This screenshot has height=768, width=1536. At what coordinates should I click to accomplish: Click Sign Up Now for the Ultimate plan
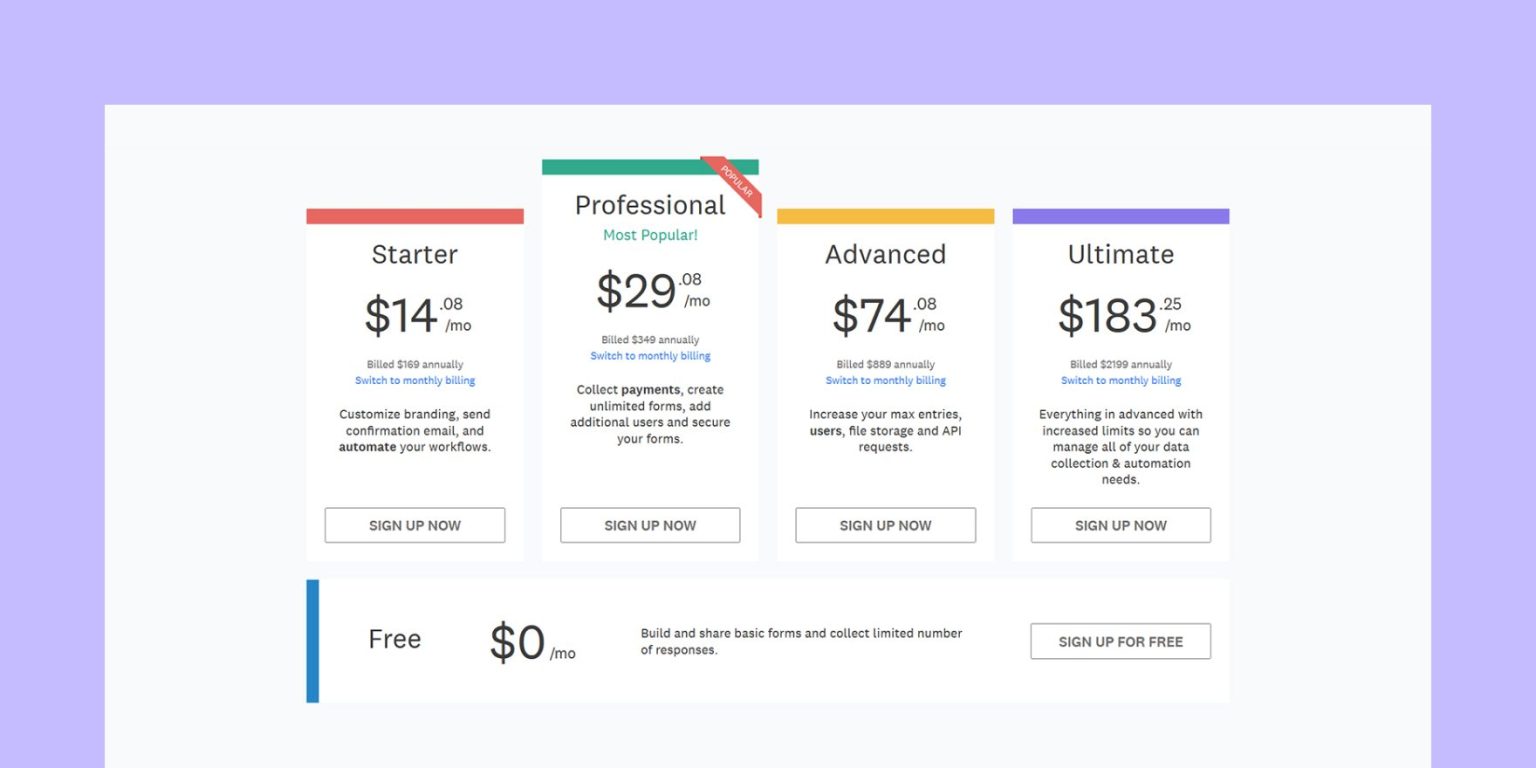coord(1120,525)
